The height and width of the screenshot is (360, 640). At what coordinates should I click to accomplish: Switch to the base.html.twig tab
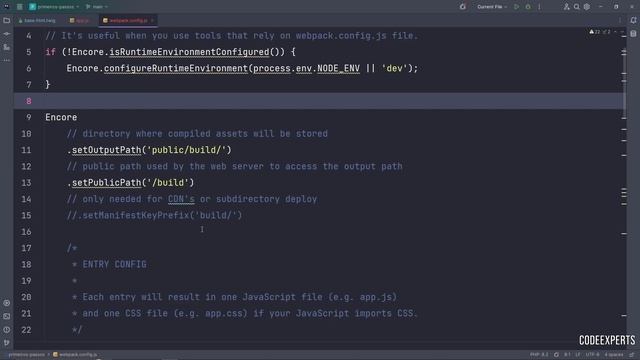coord(37,20)
